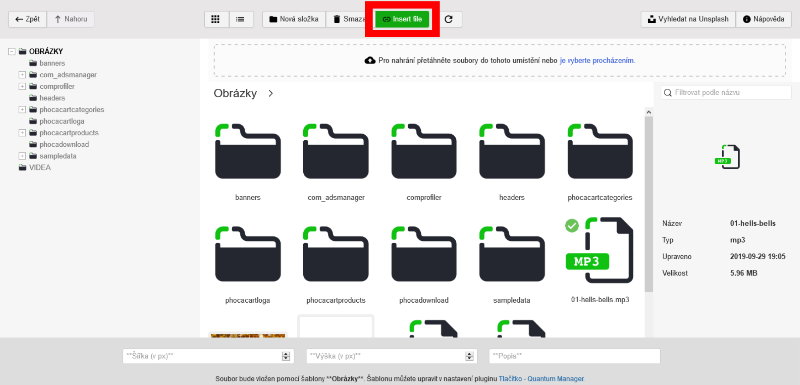This screenshot has width=800, height=385.
Task: Expand phocacartproducts in the tree
Action: (22, 133)
